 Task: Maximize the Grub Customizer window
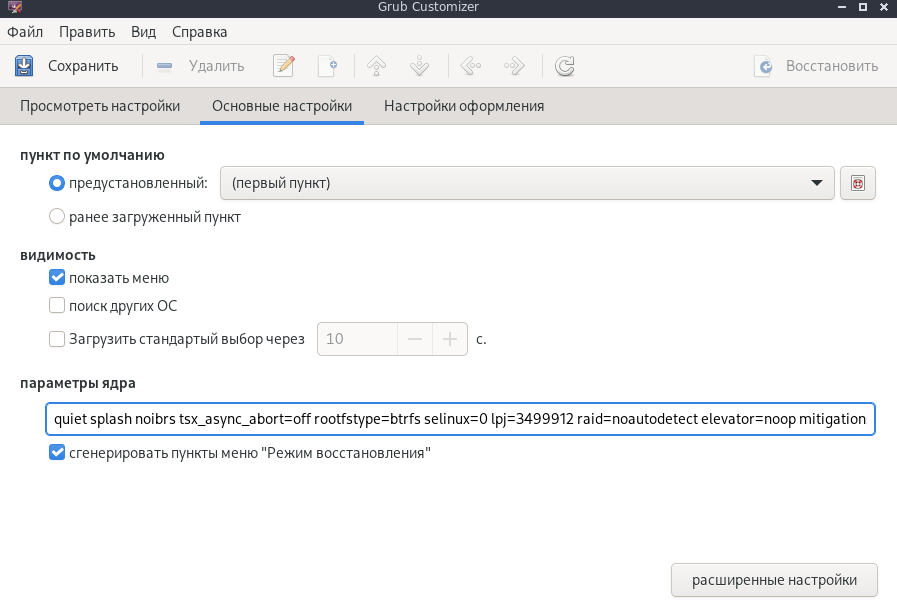click(863, 7)
